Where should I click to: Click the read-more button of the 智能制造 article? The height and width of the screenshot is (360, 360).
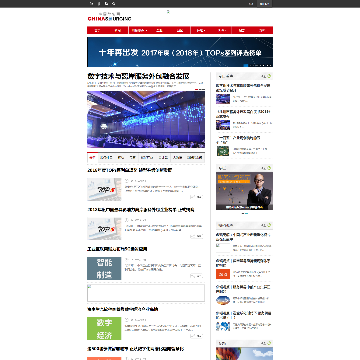pyautogui.click(x=196, y=276)
